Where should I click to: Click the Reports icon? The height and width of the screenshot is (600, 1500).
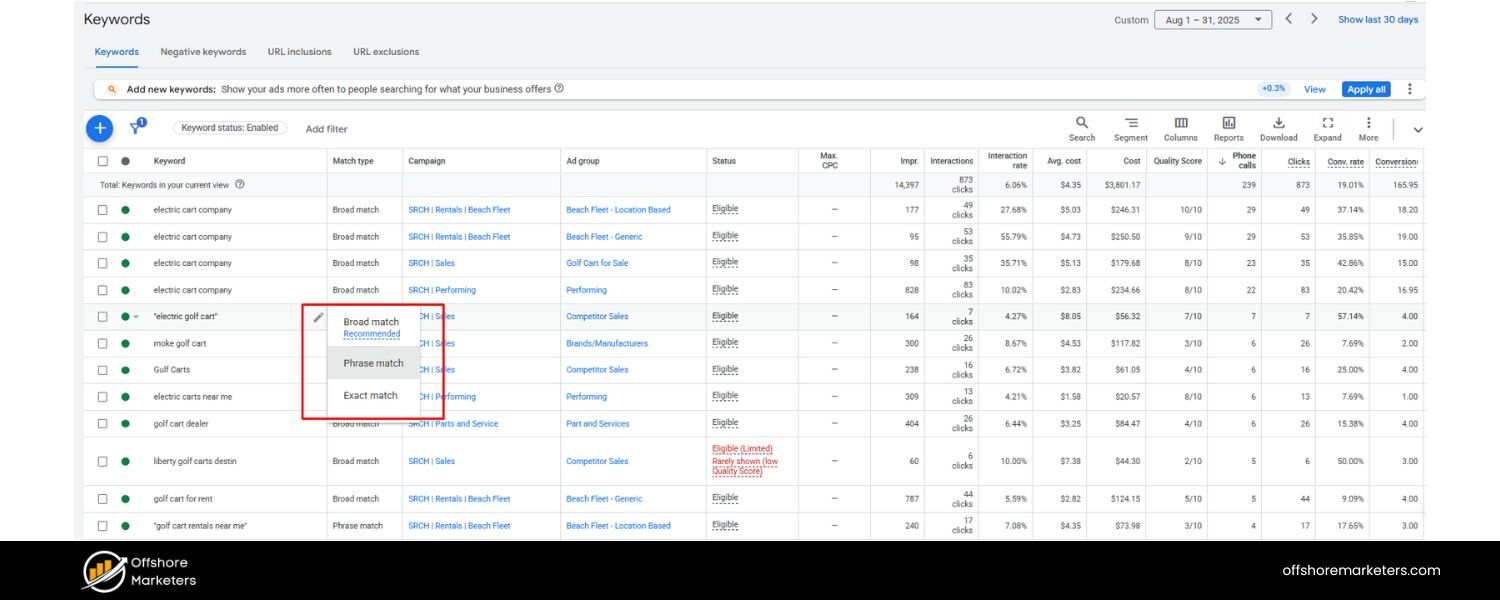point(1228,123)
